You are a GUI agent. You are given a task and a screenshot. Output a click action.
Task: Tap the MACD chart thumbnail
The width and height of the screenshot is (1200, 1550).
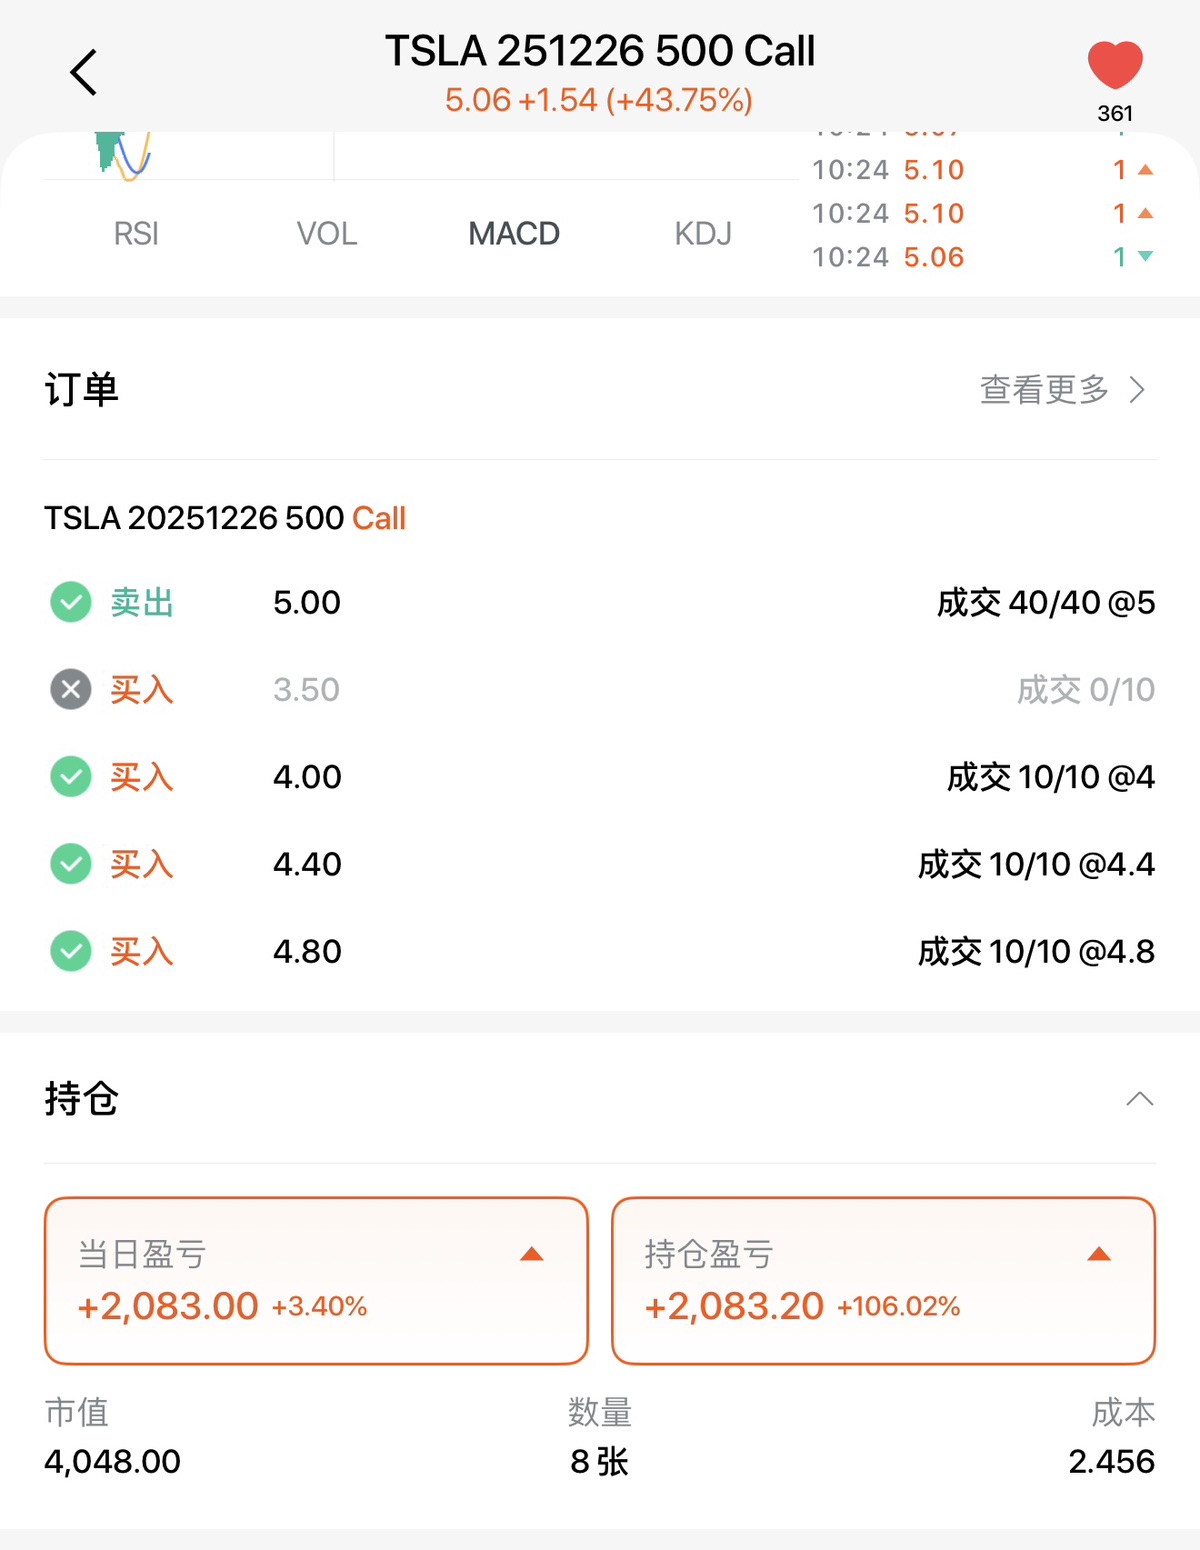point(124,155)
